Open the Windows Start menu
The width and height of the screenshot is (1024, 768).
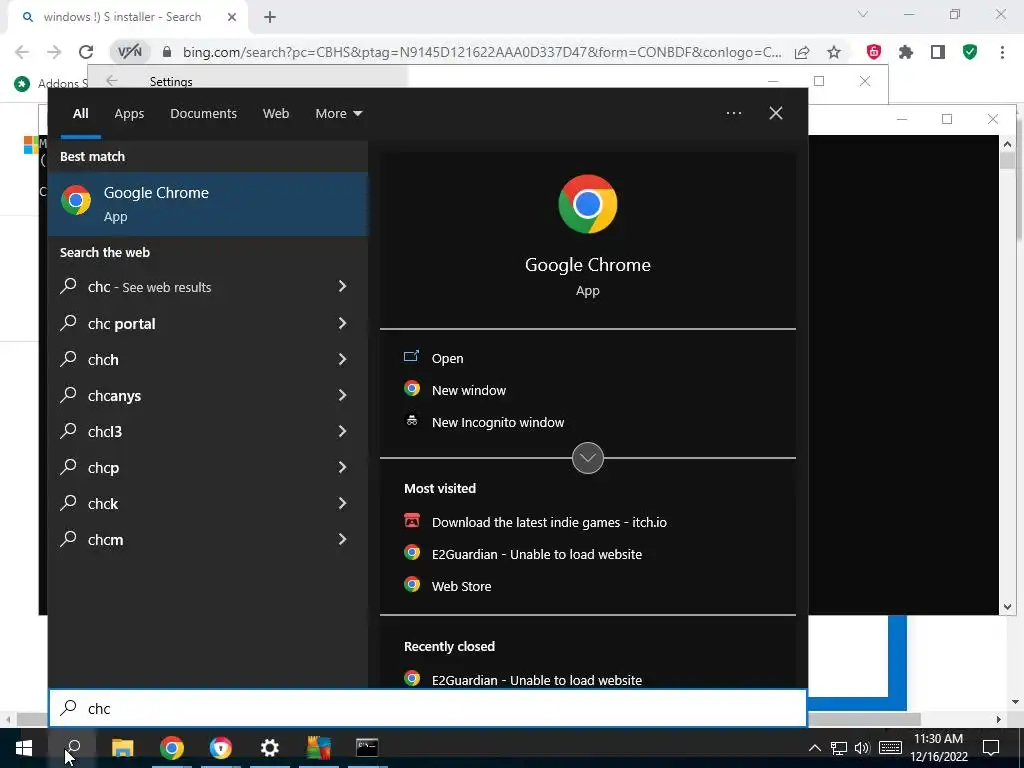coord(24,748)
